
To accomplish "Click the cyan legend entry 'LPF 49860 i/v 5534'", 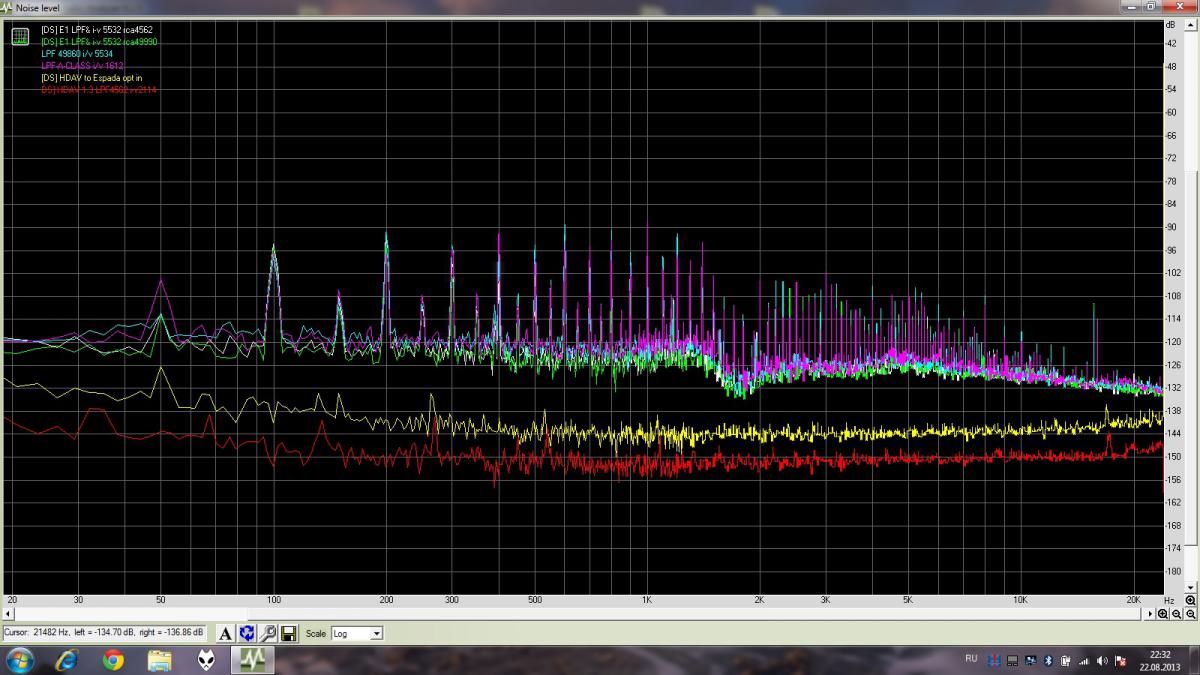I will point(77,54).
